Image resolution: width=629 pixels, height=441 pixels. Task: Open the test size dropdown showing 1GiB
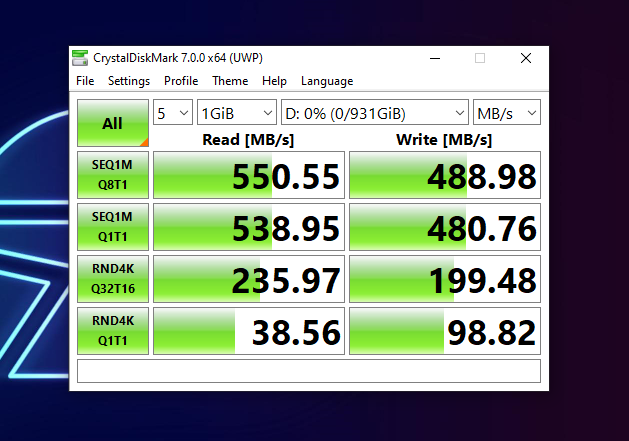237,113
